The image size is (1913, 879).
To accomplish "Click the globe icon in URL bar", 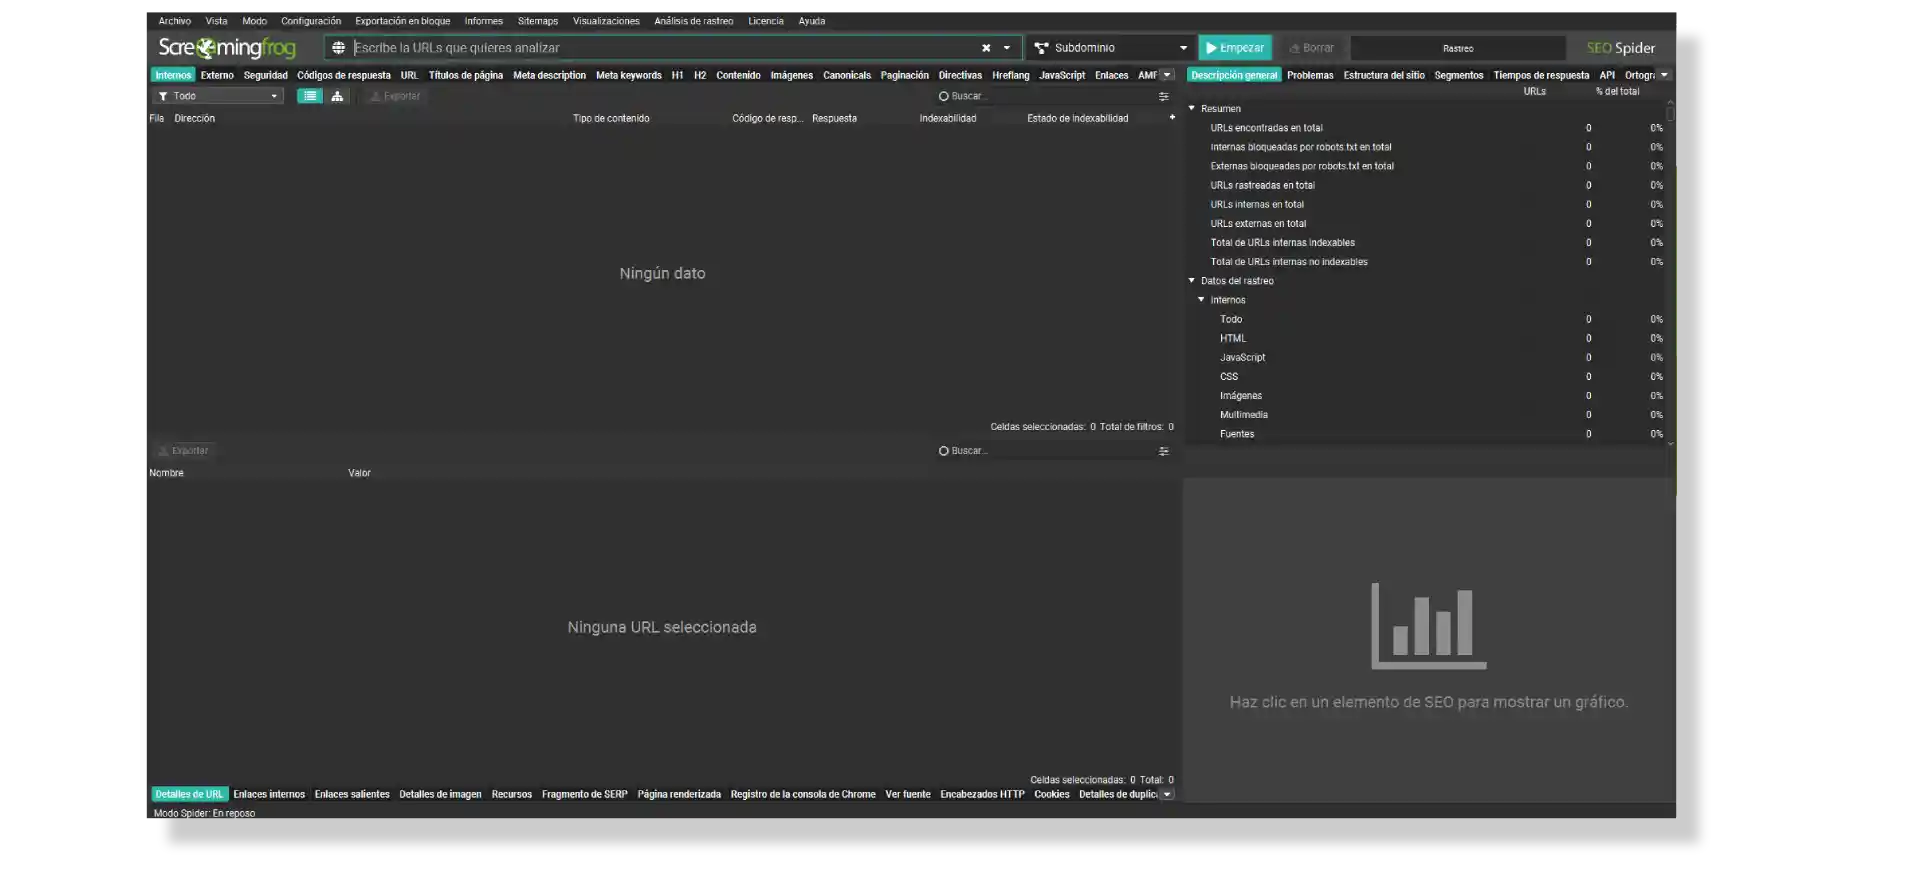I will (339, 48).
